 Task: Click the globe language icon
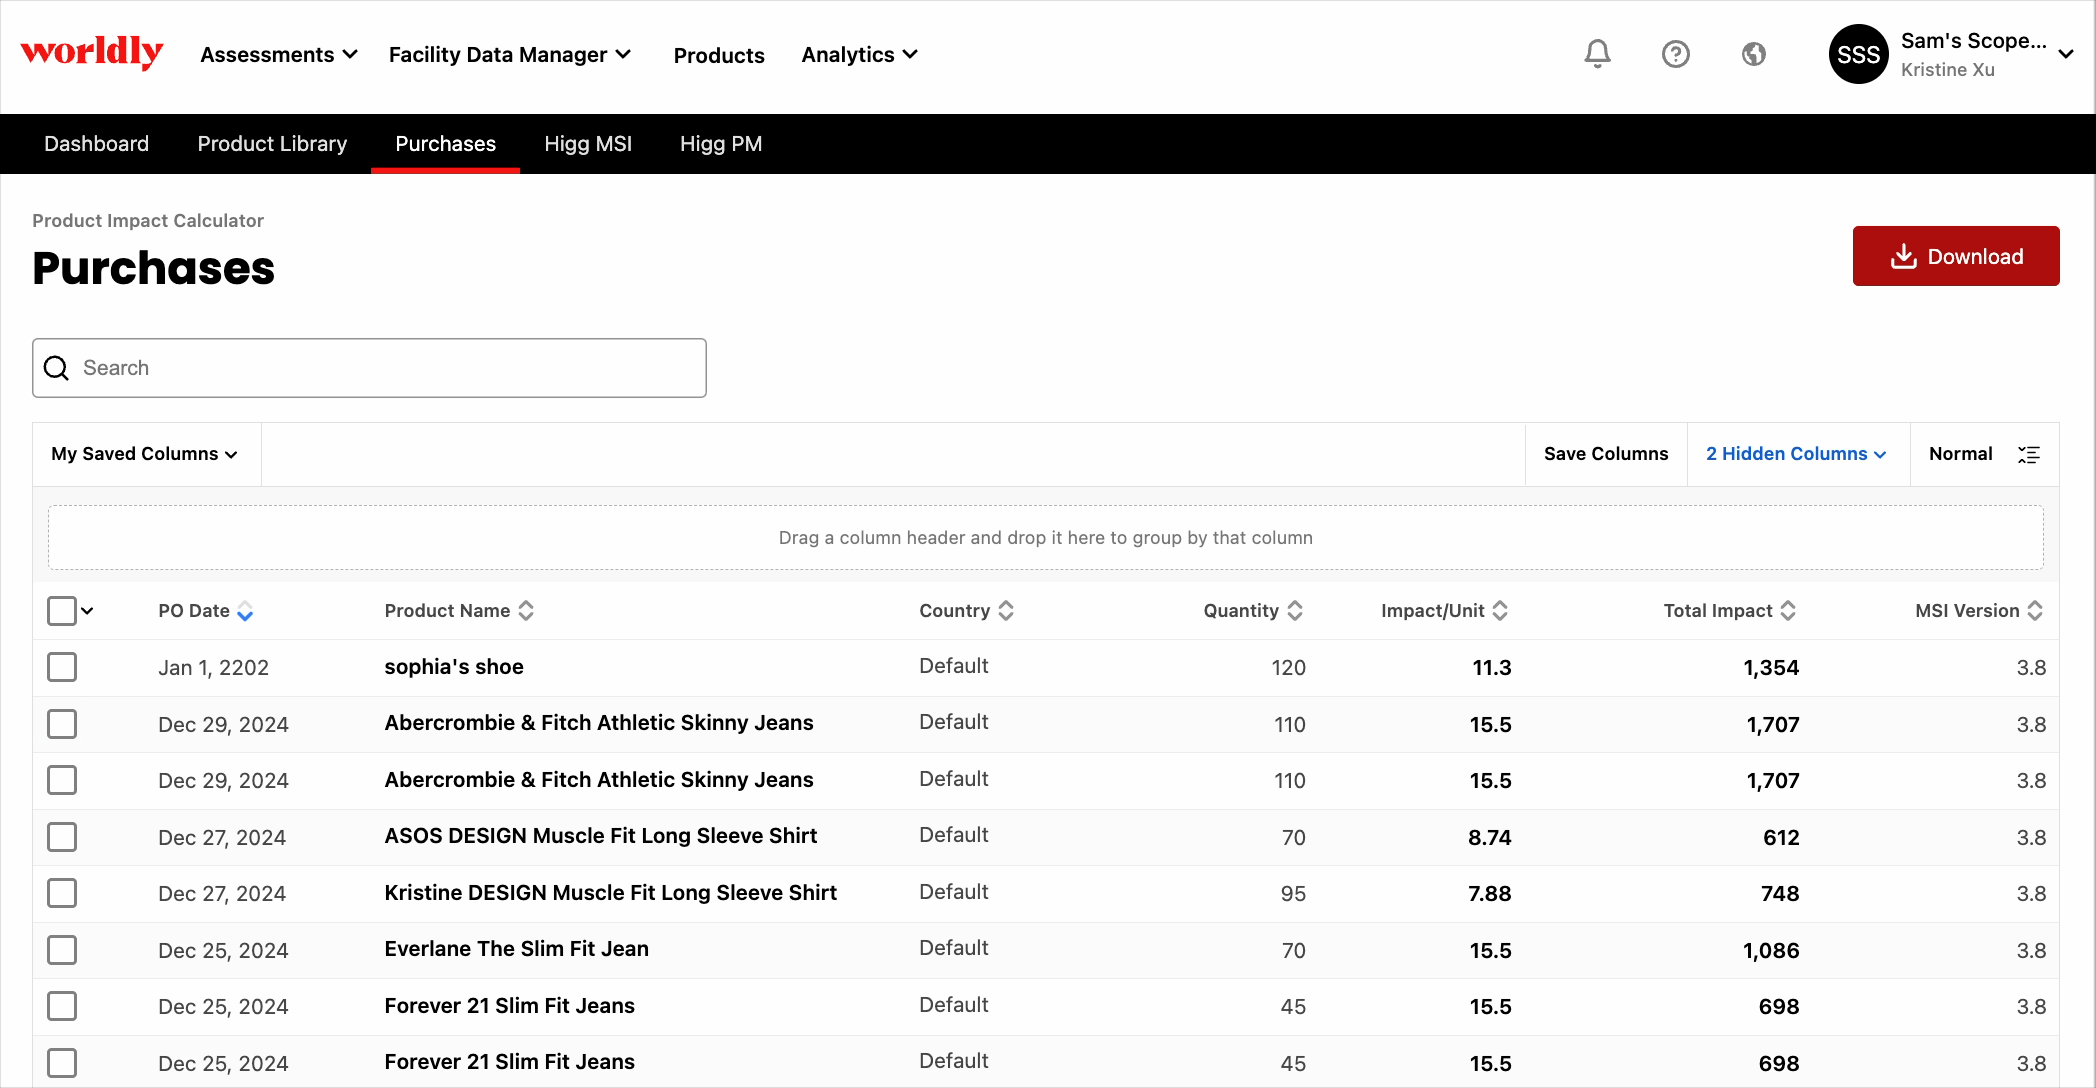(1754, 54)
